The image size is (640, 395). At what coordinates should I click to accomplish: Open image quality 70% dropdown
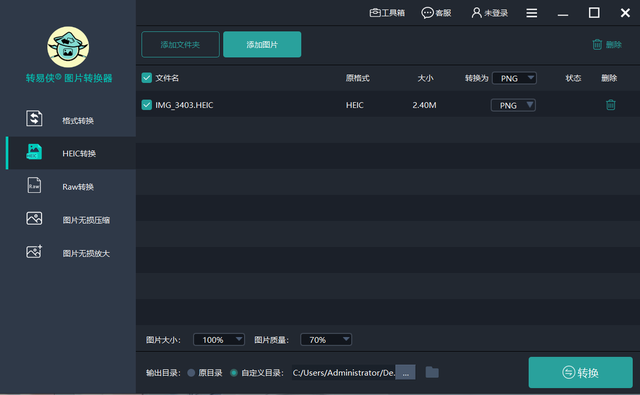coord(326,340)
